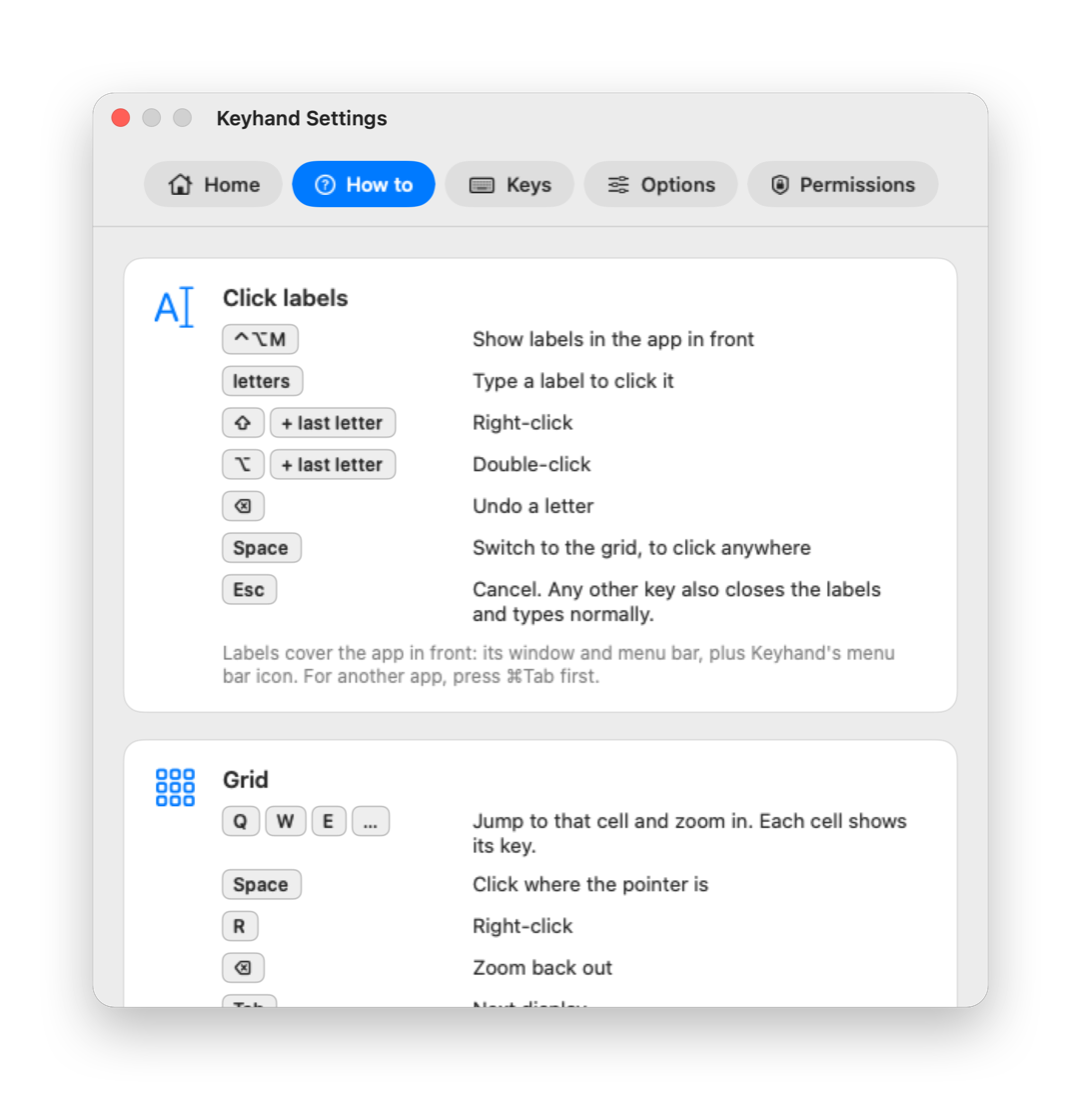Click '+ last letter' badge beside Right-click

point(333,423)
